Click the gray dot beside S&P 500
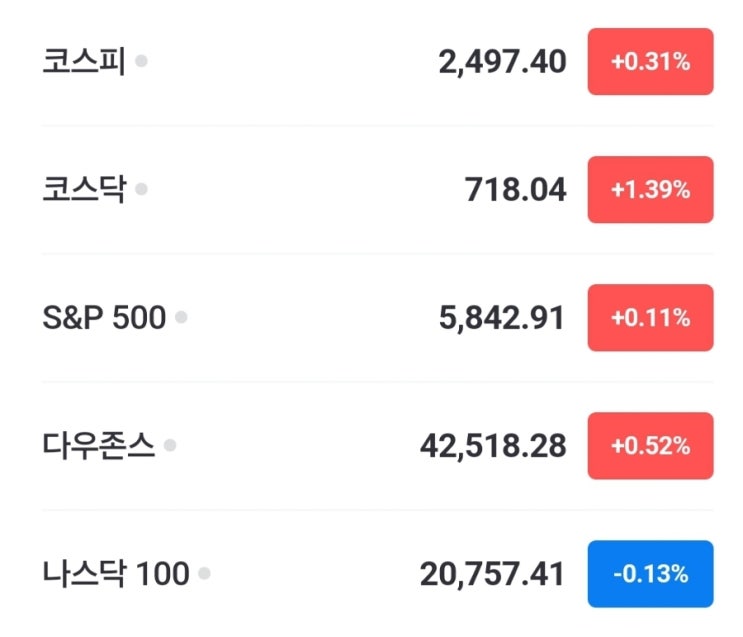 (181, 318)
